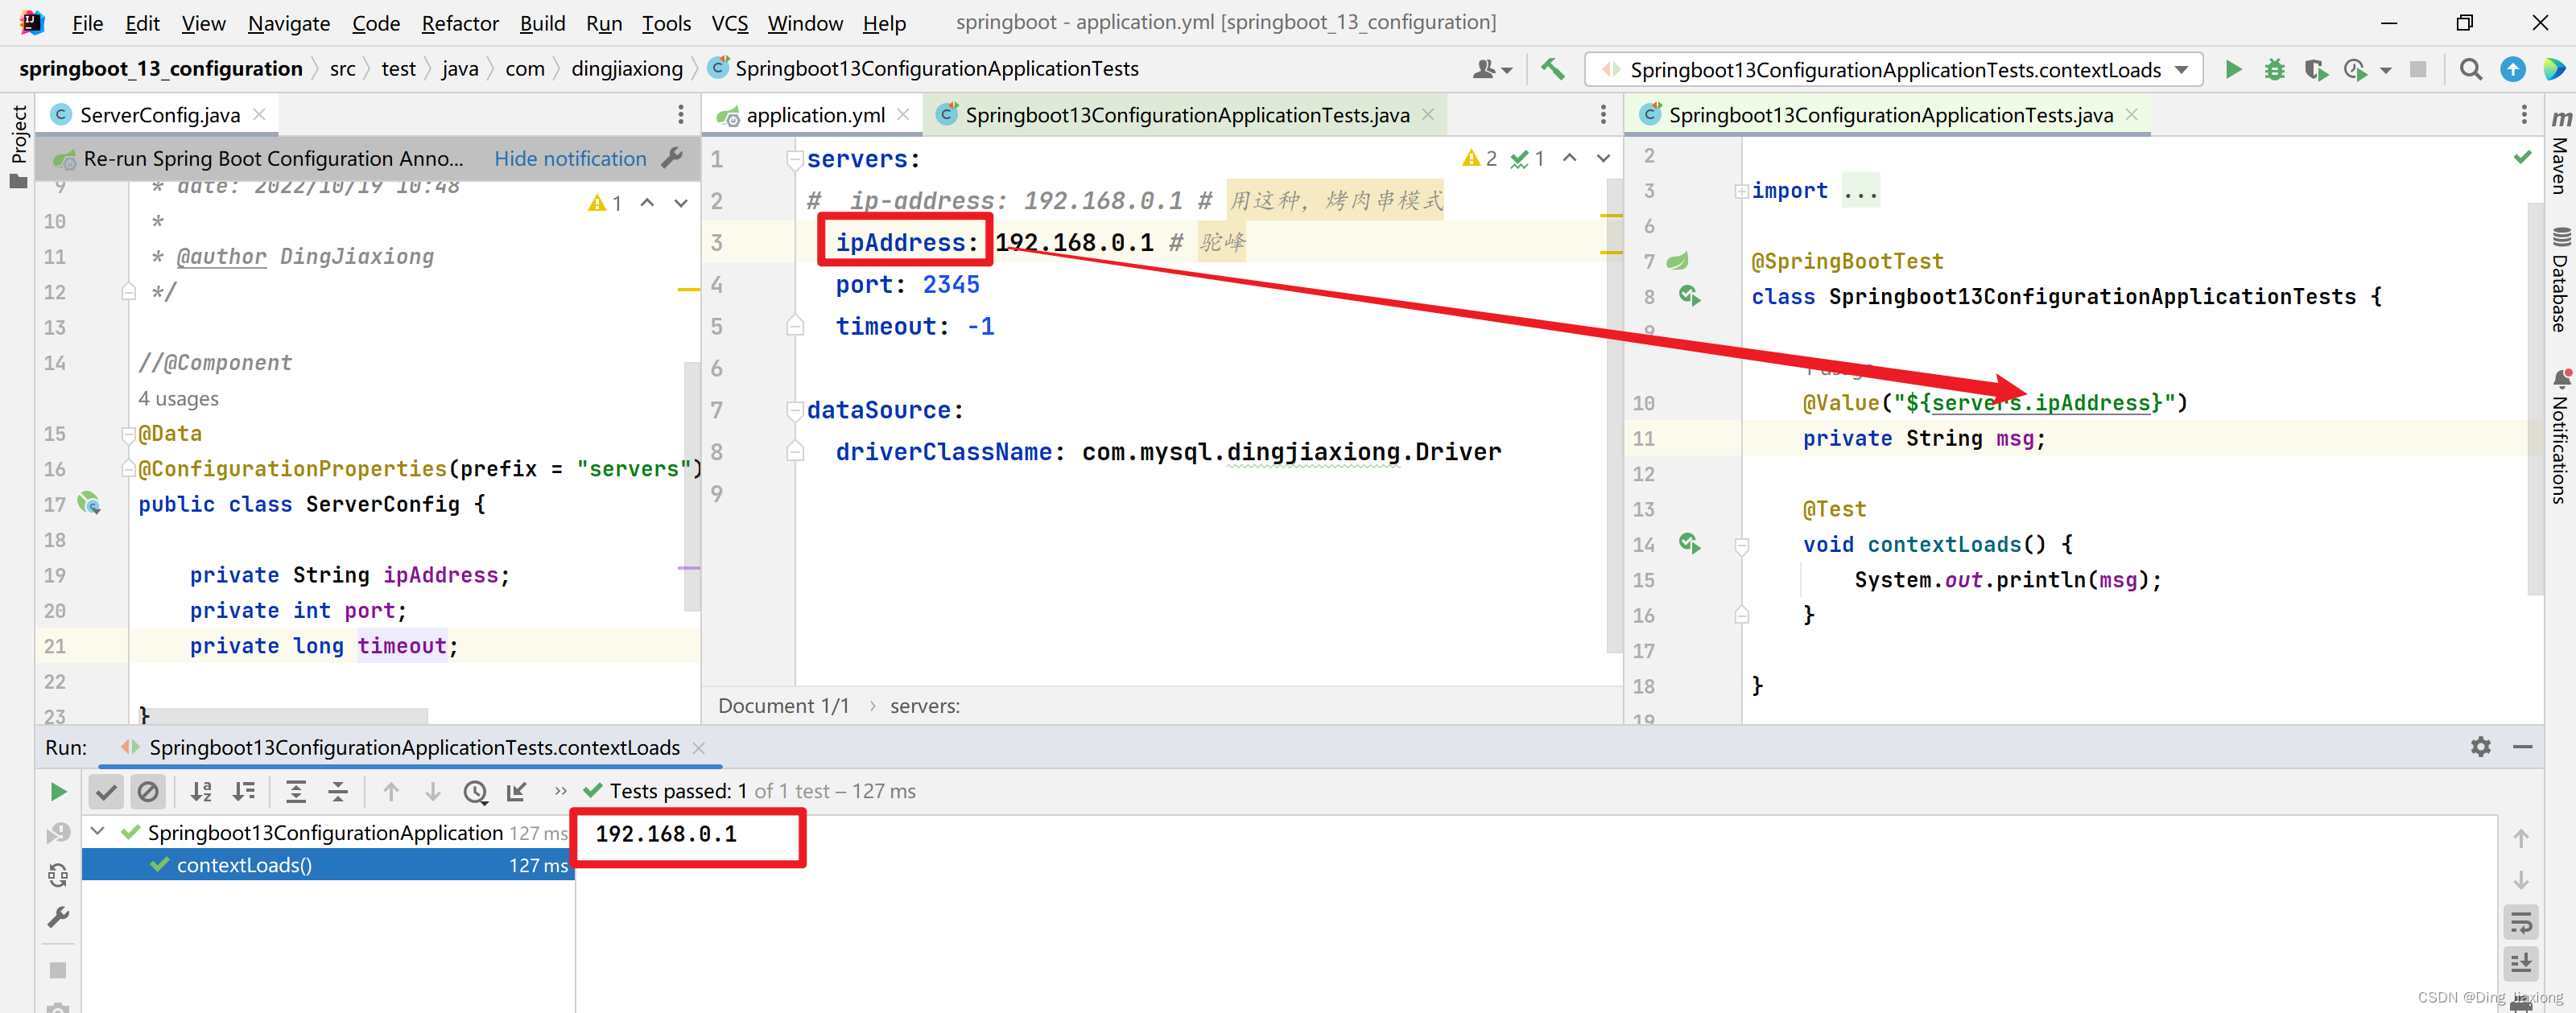Screen dimensions: 2576x1013
Task: Fold the dataSource block in application.yml
Action: tap(795, 410)
